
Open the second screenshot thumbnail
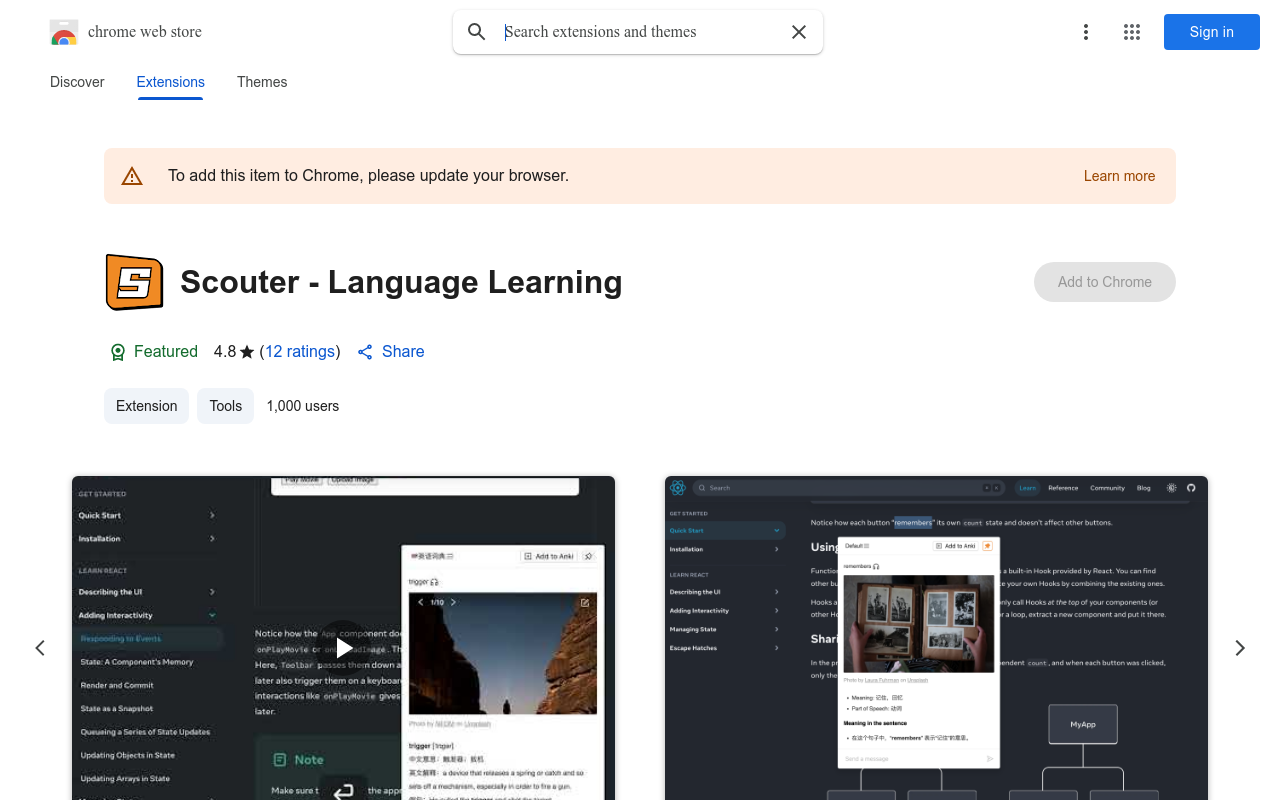(x=936, y=638)
